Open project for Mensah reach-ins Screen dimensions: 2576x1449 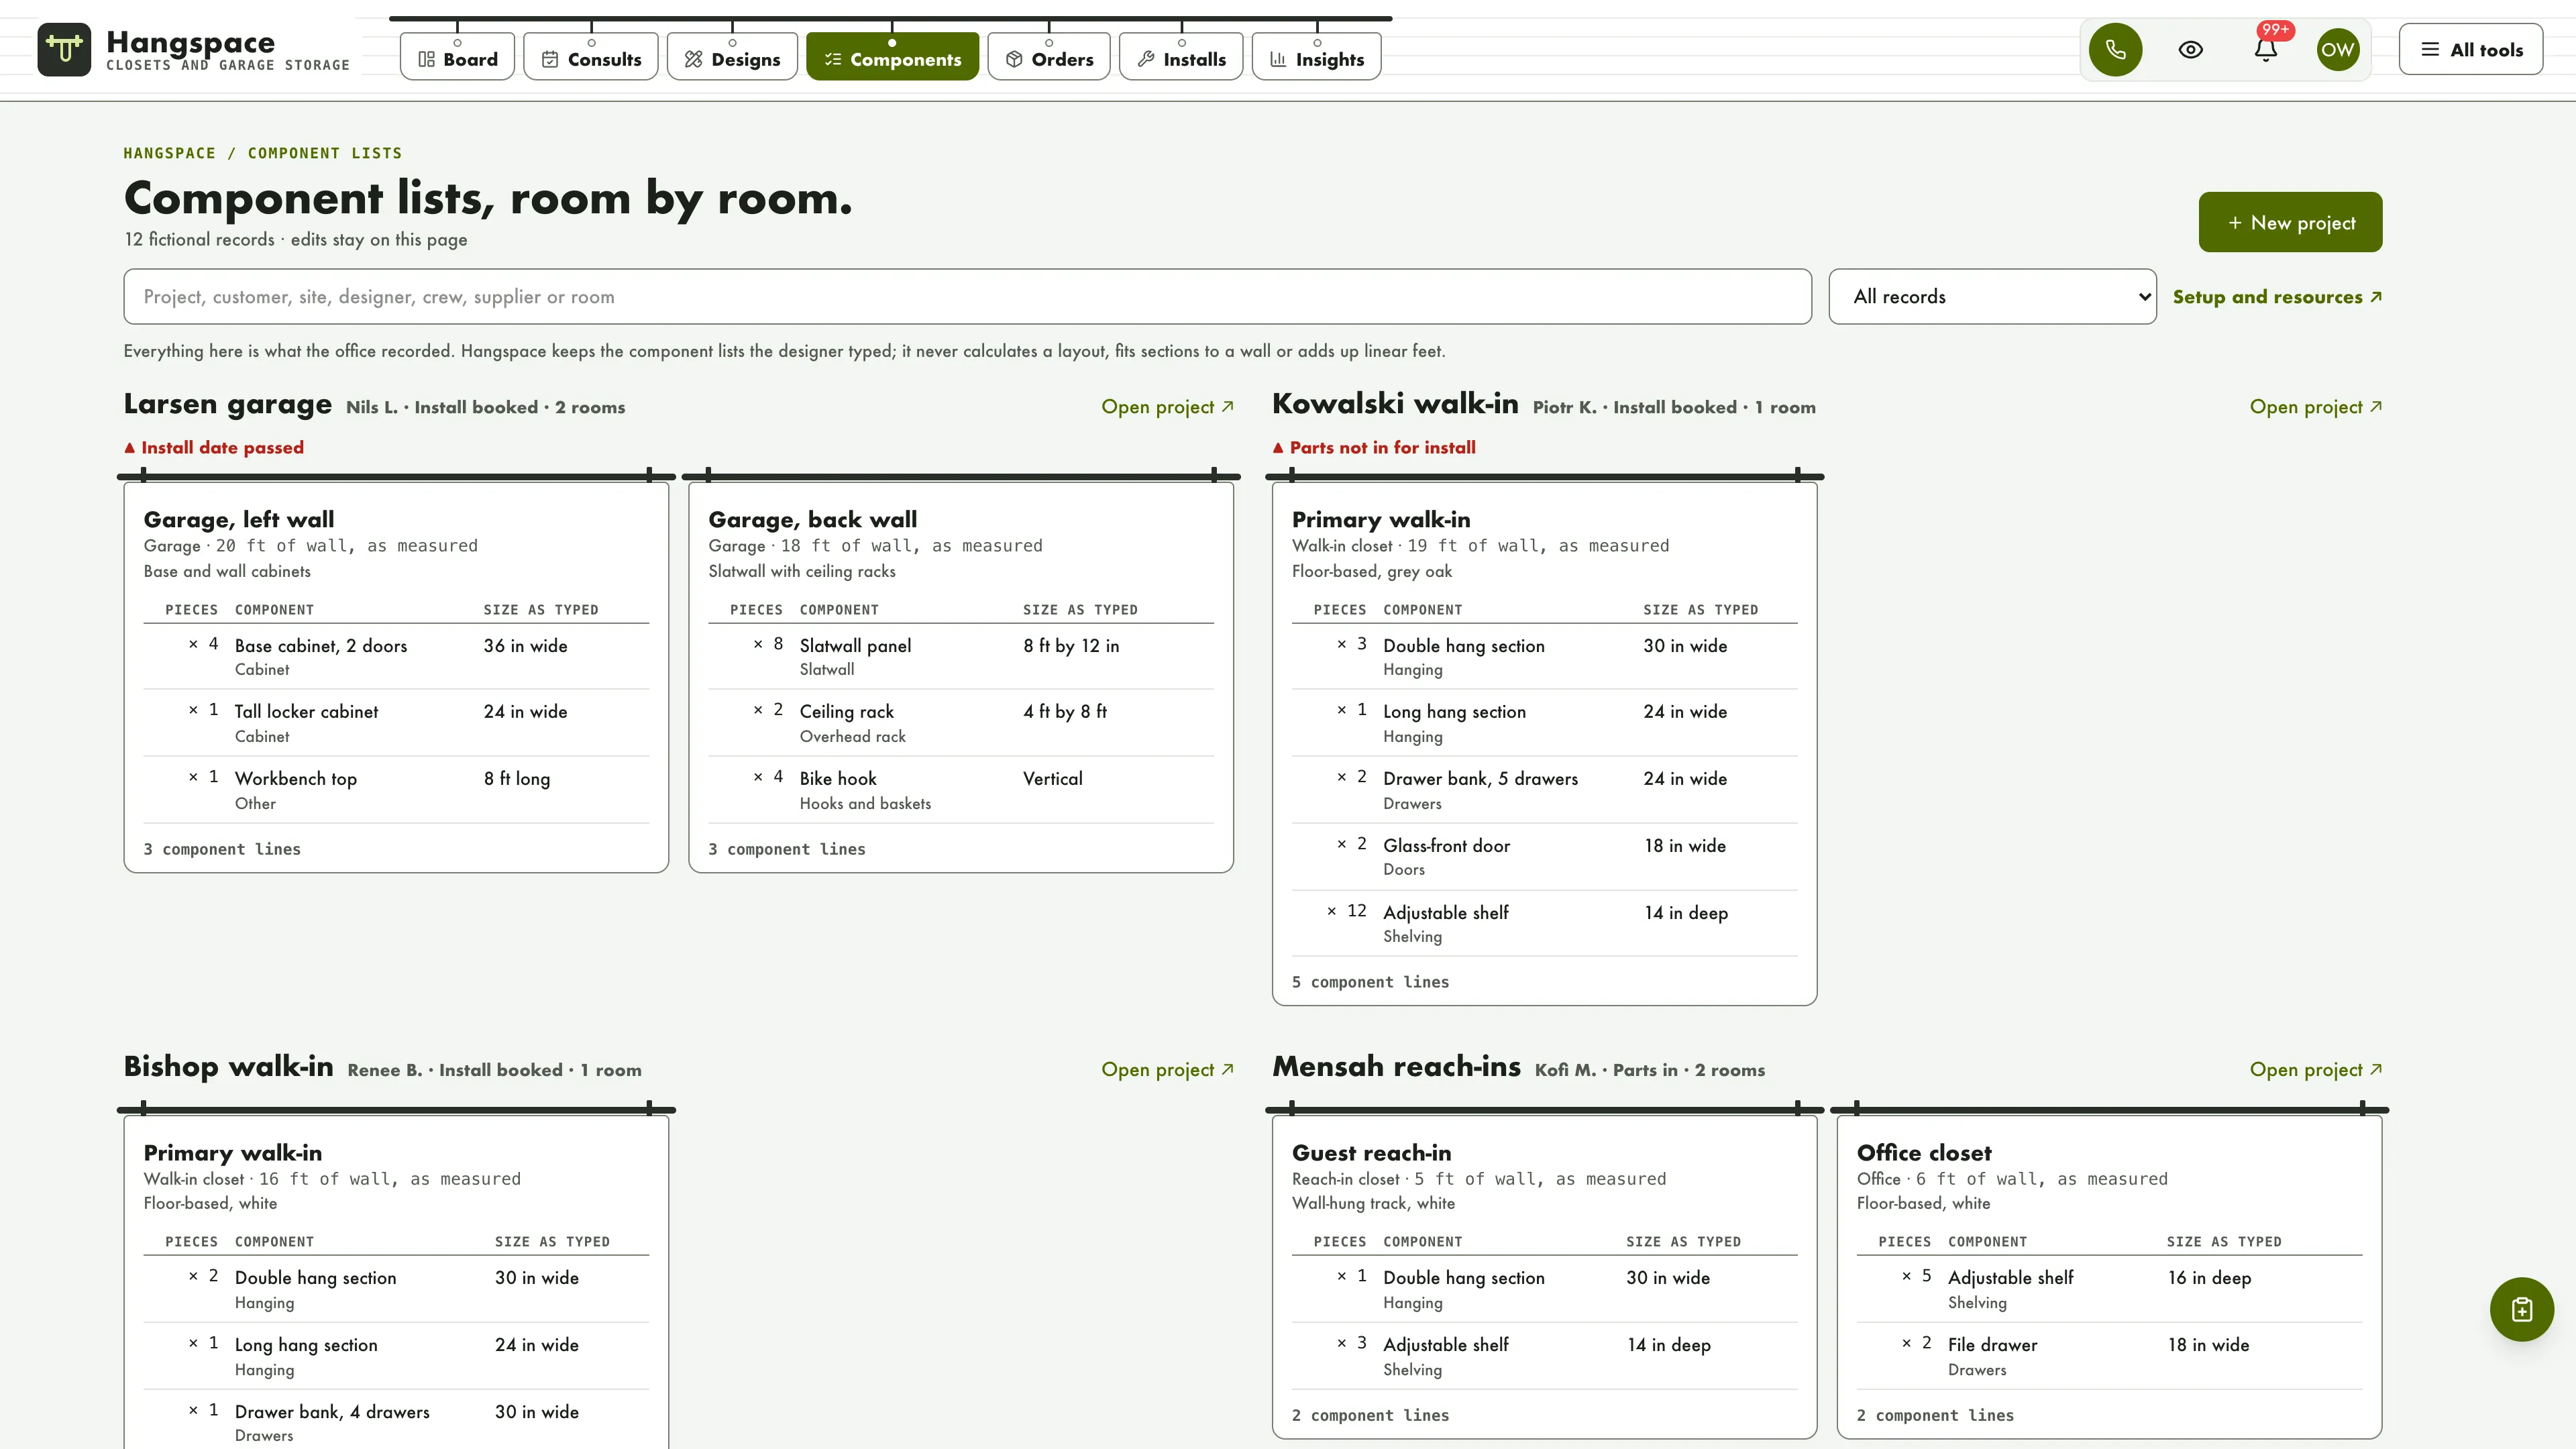coord(2316,1070)
